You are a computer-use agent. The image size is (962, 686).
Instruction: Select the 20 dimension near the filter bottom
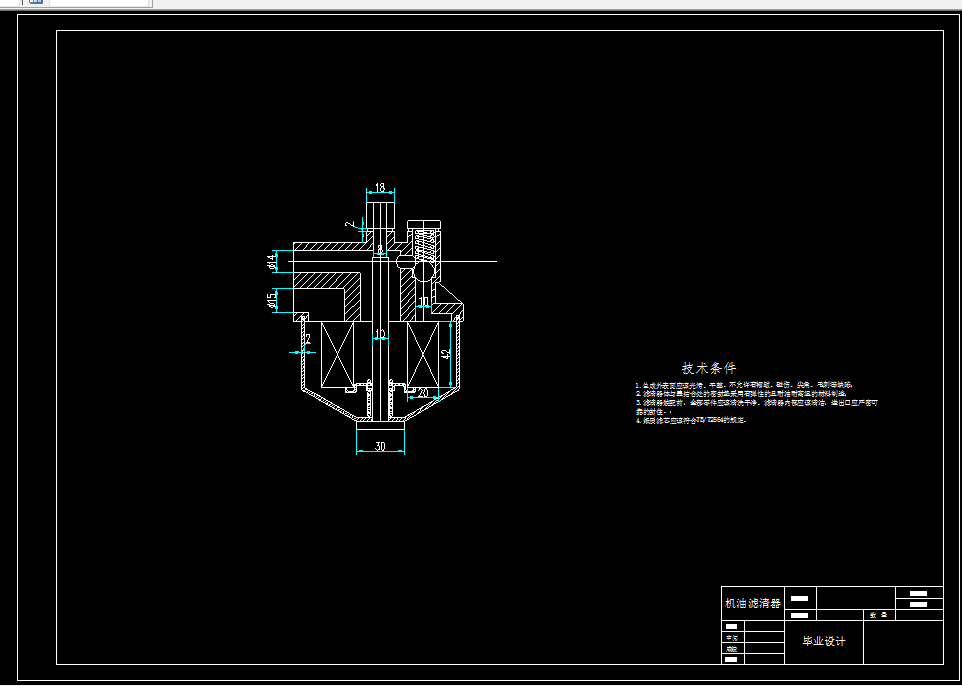[x=423, y=392]
